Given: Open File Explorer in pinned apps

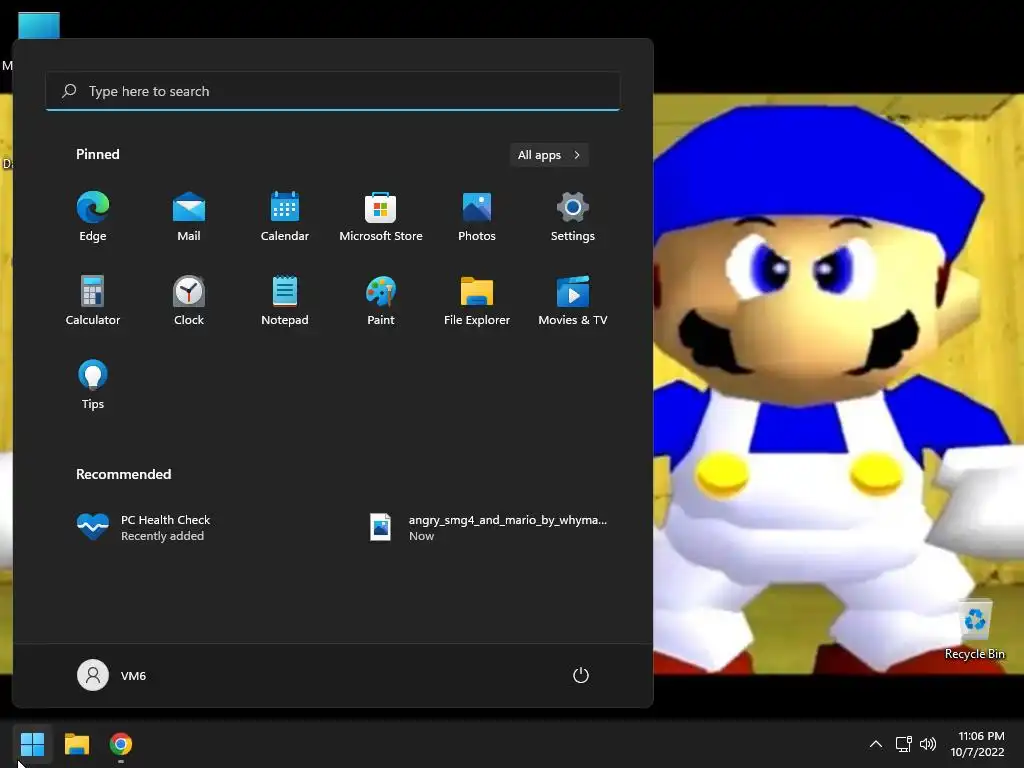Looking at the screenshot, I should click(477, 301).
